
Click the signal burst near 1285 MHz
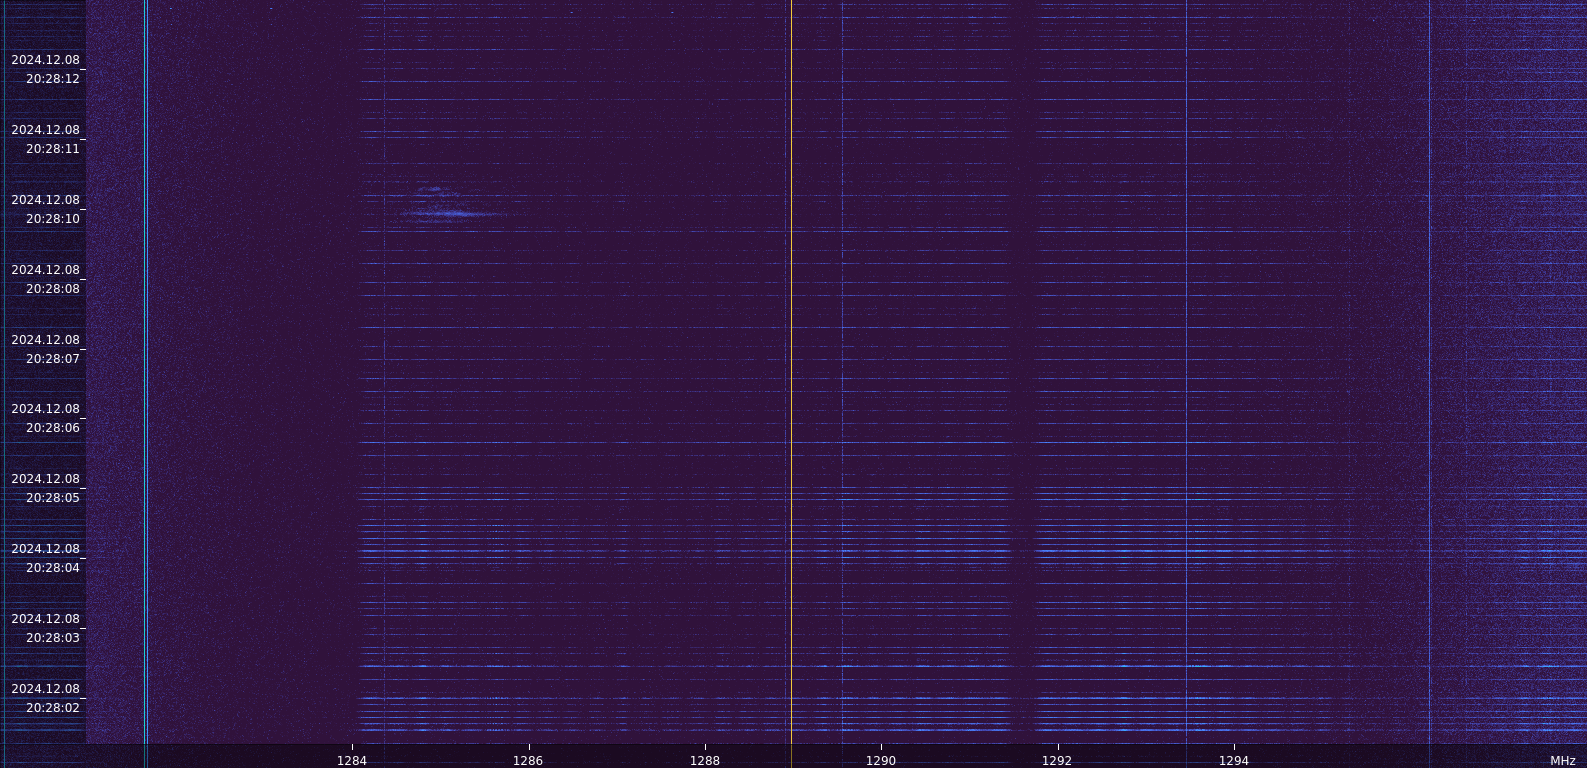click(450, 212)
